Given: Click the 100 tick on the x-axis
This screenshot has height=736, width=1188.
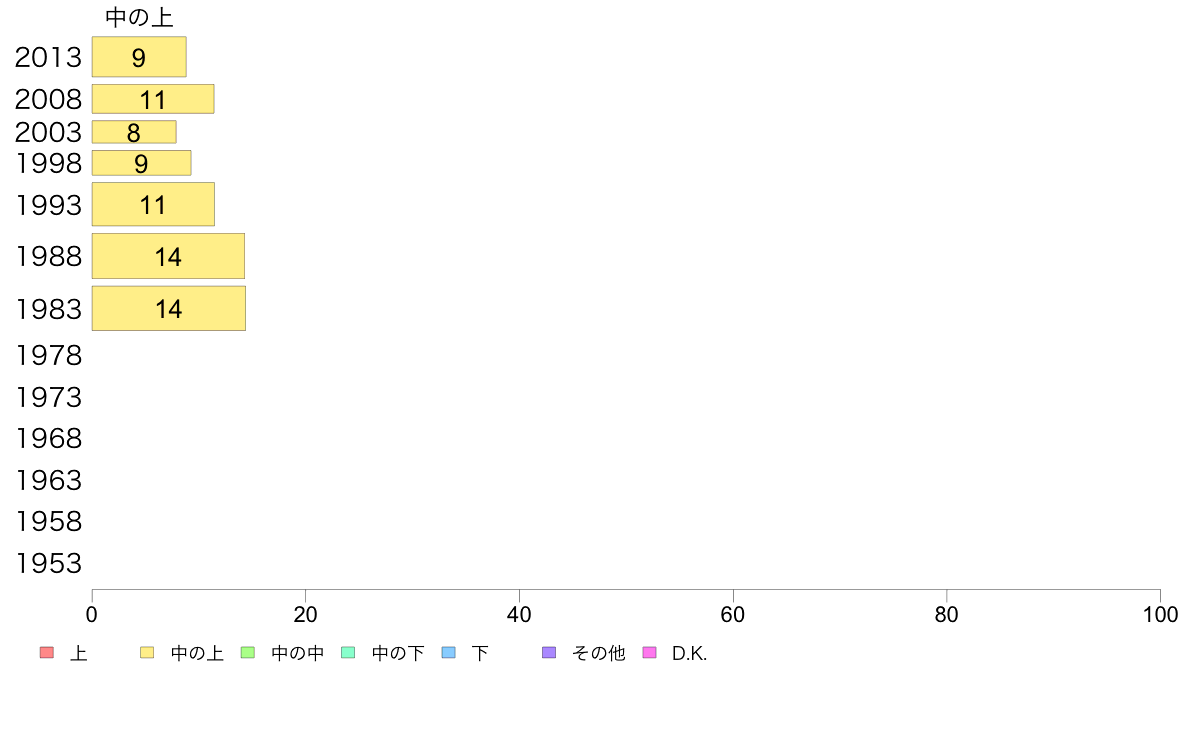Looking at the screenshot, I should [x=1160, y=615].
